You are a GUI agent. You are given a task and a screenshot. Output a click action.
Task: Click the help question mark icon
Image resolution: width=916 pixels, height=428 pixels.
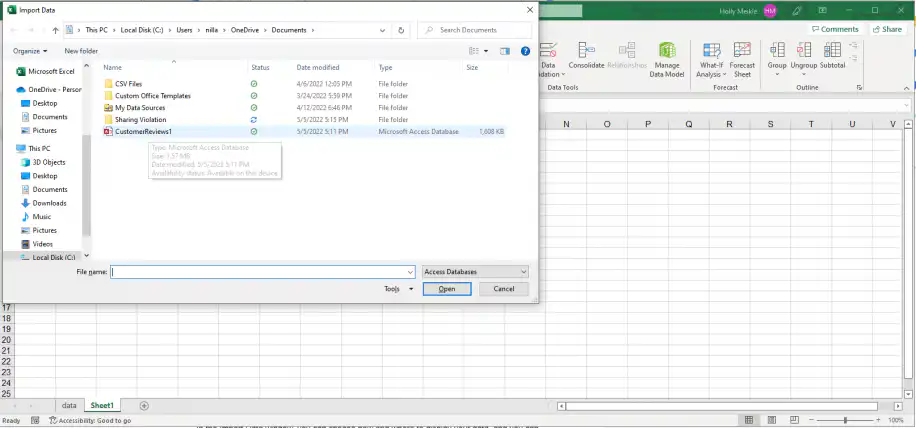(x=525, y=51)
